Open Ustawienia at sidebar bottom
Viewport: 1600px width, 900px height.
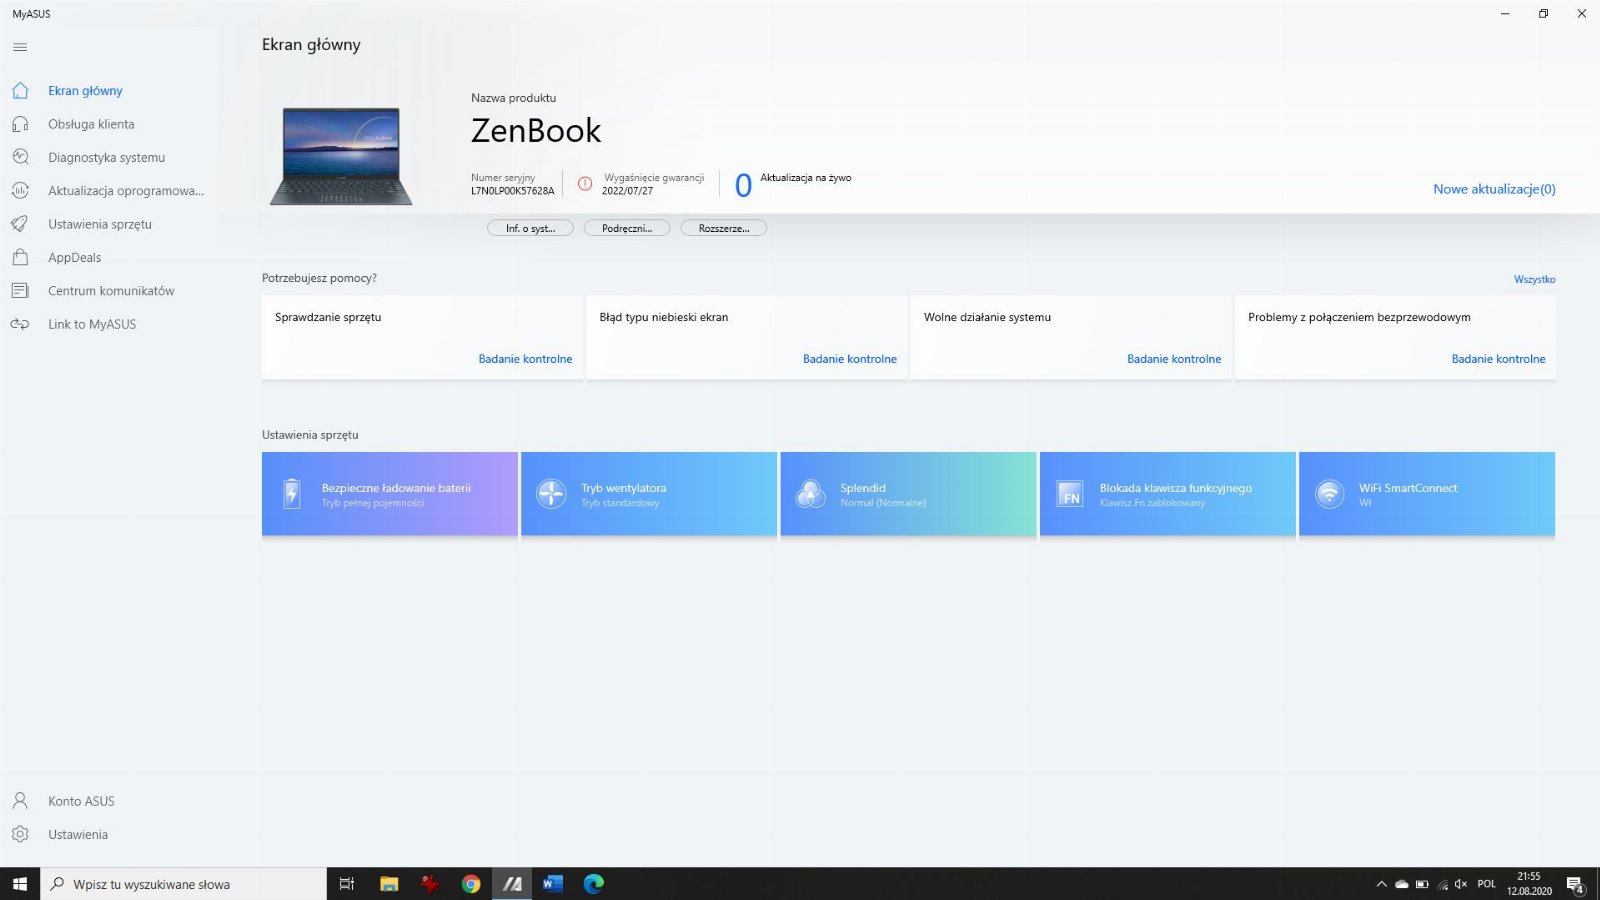[x=78, y=834]
